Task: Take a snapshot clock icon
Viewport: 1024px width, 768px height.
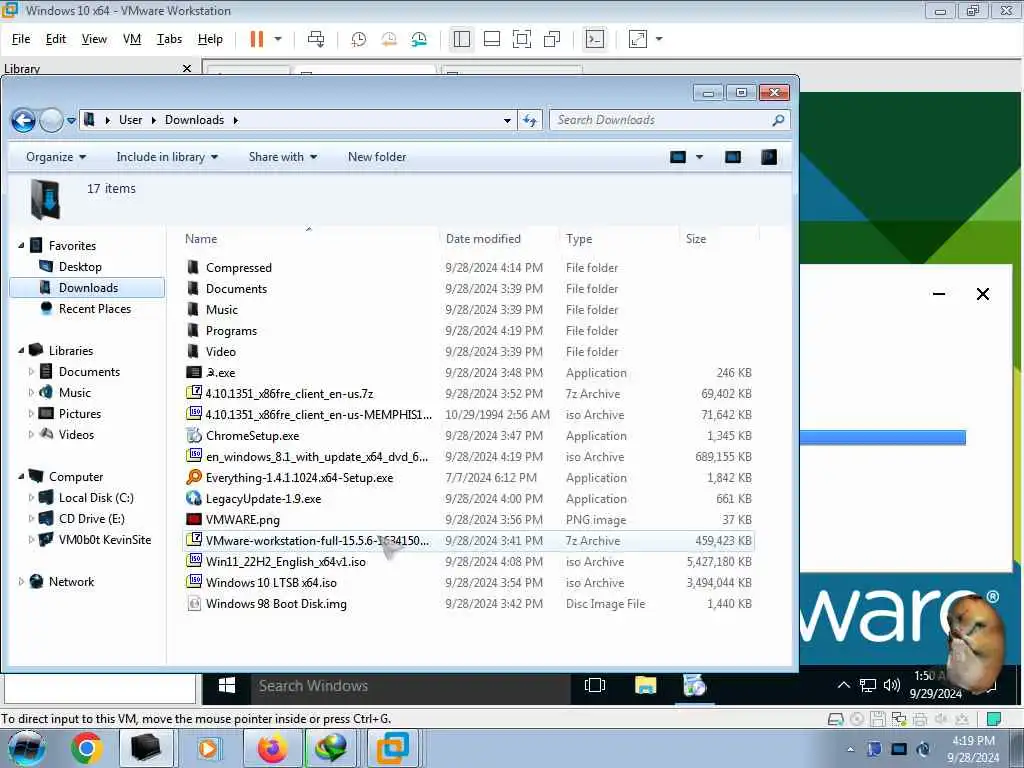Action: 359,40
